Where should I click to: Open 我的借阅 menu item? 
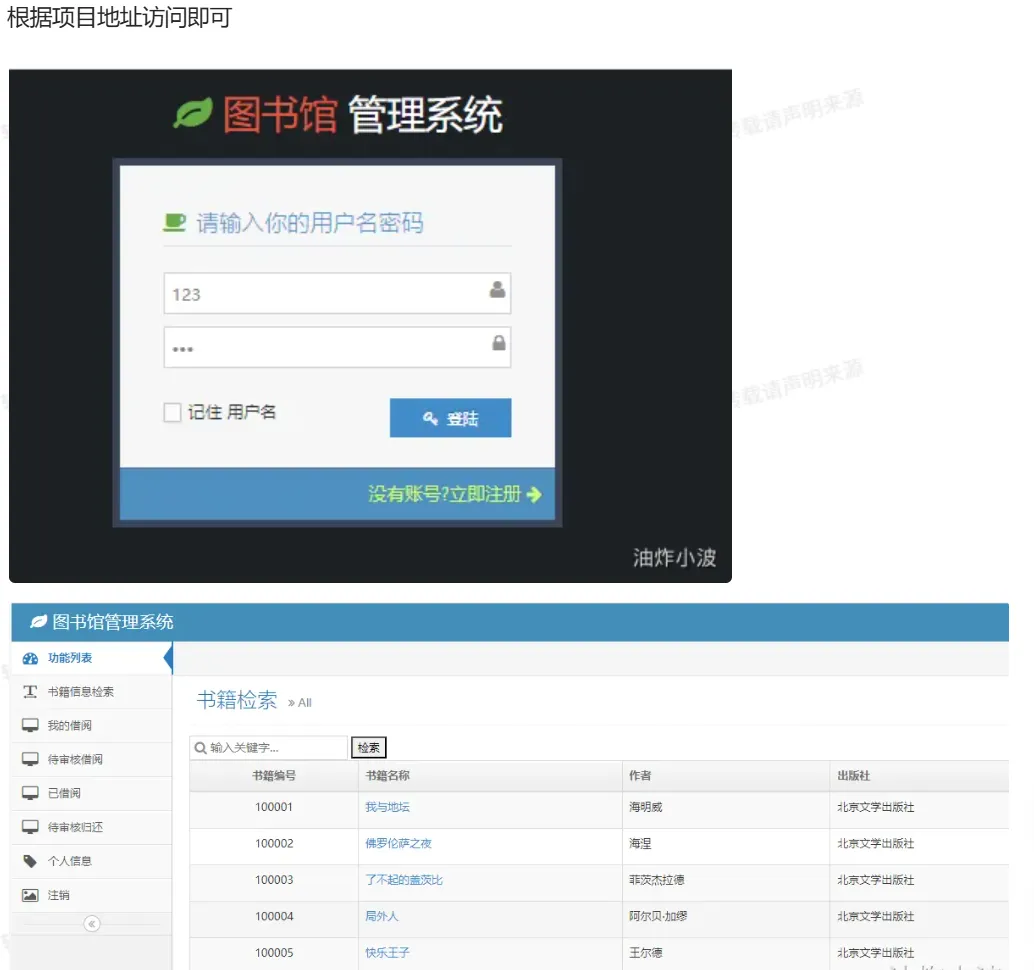[x=92, y=725]
